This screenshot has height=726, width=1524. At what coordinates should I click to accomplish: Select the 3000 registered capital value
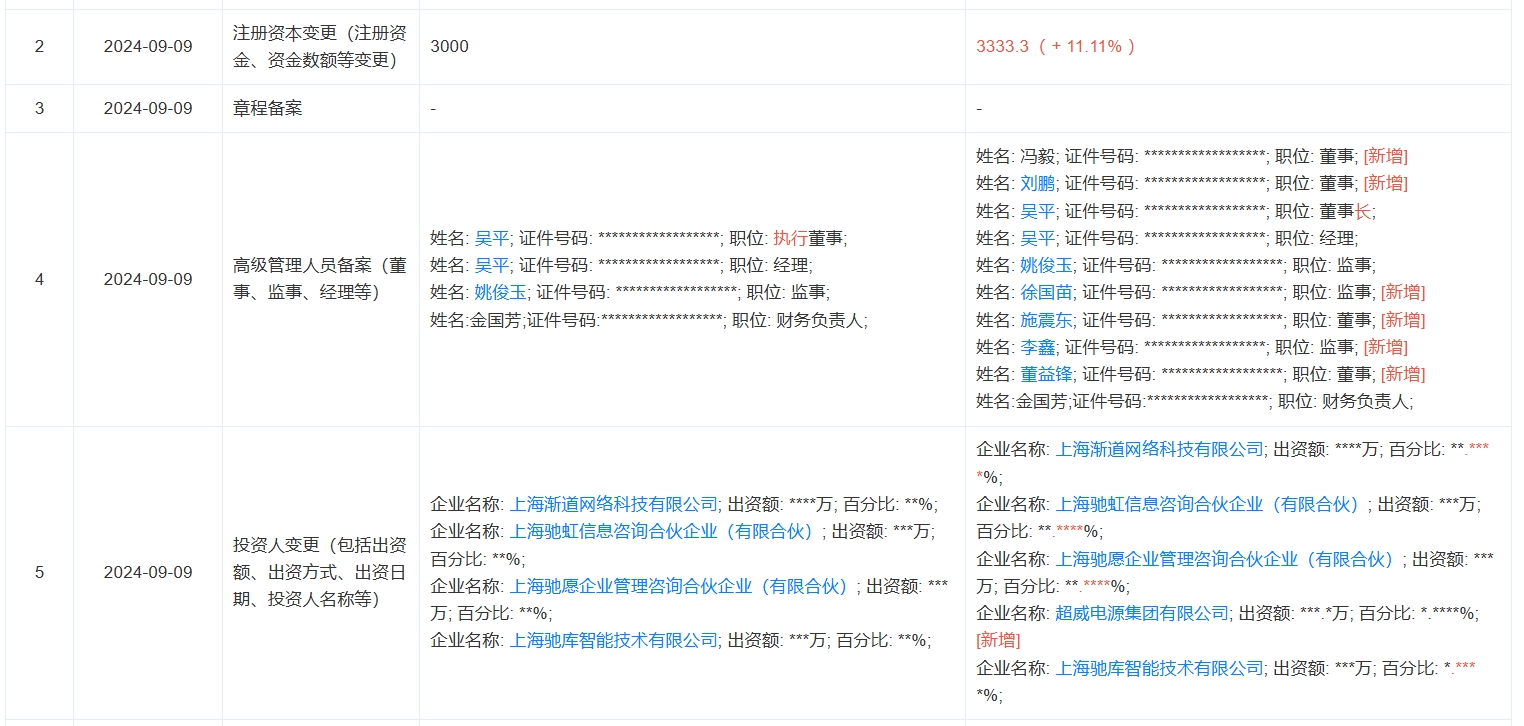(449, 47)
